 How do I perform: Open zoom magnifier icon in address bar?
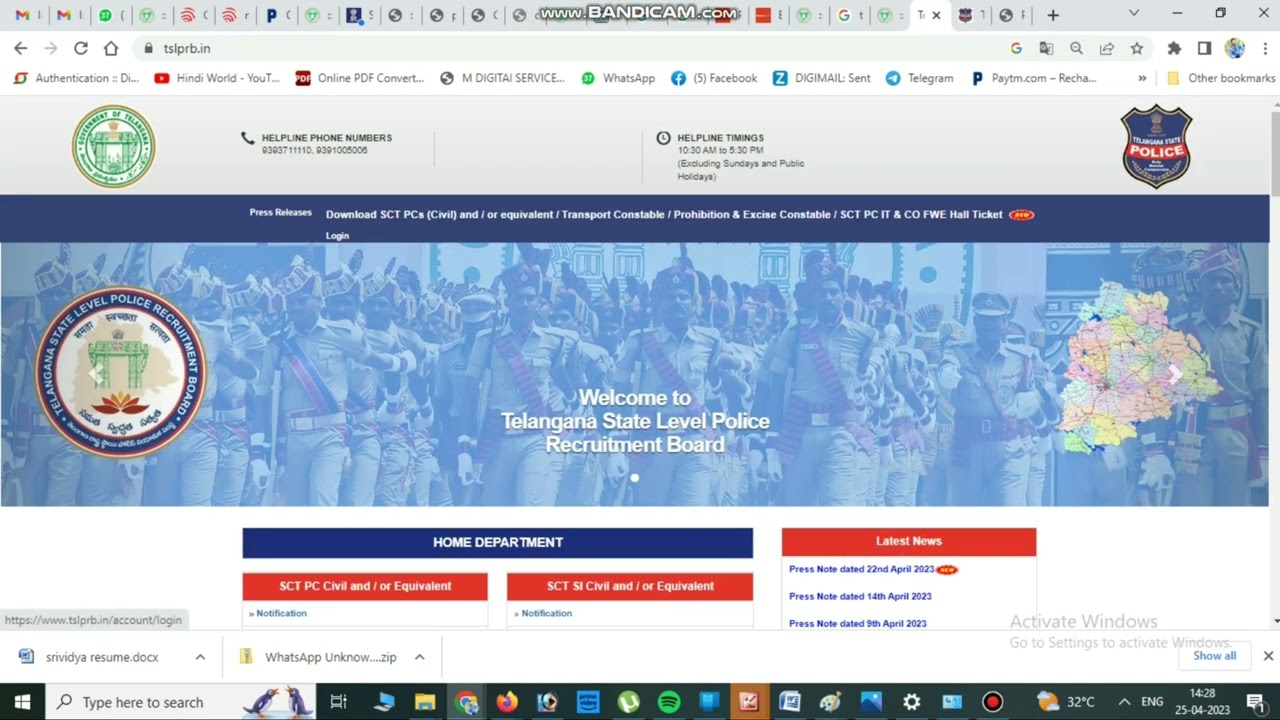pyautogui.click(x=1076, y=48)
